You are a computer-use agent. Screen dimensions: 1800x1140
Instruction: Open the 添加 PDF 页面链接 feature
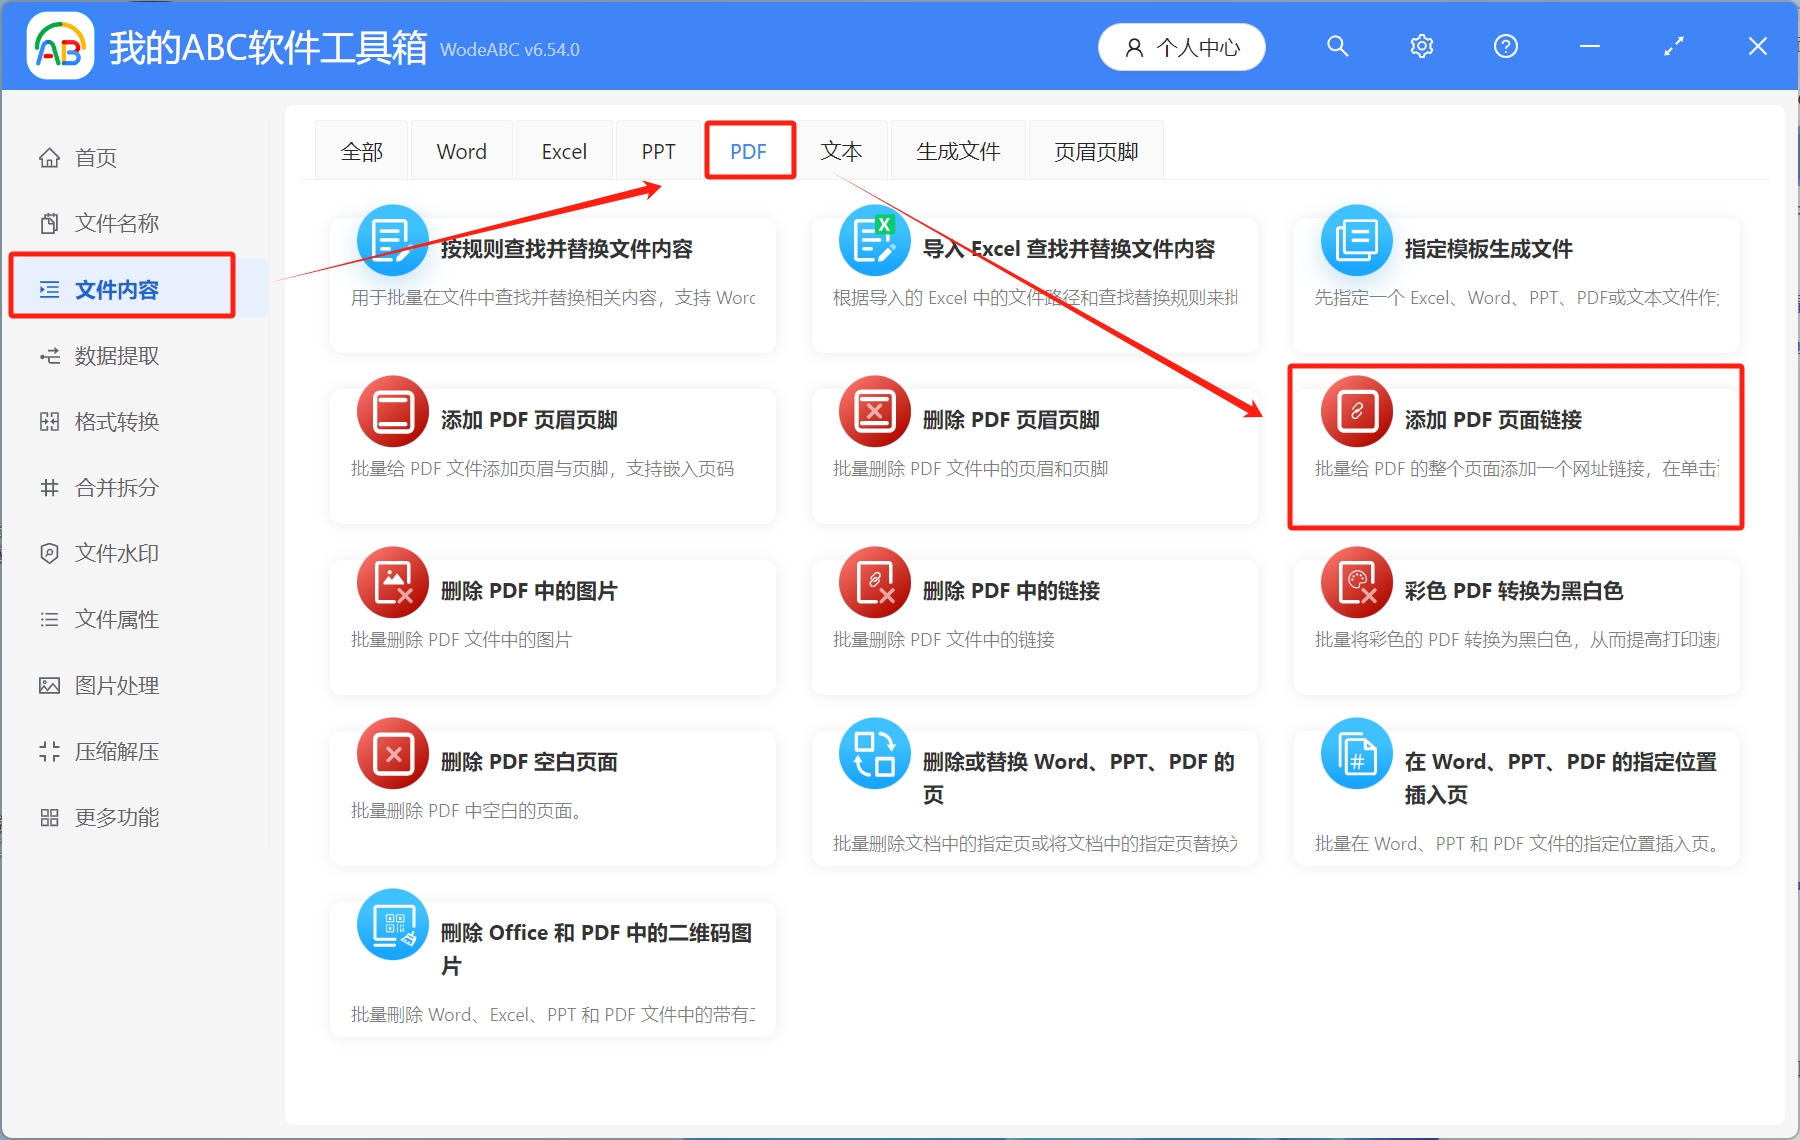(1514, 448)
